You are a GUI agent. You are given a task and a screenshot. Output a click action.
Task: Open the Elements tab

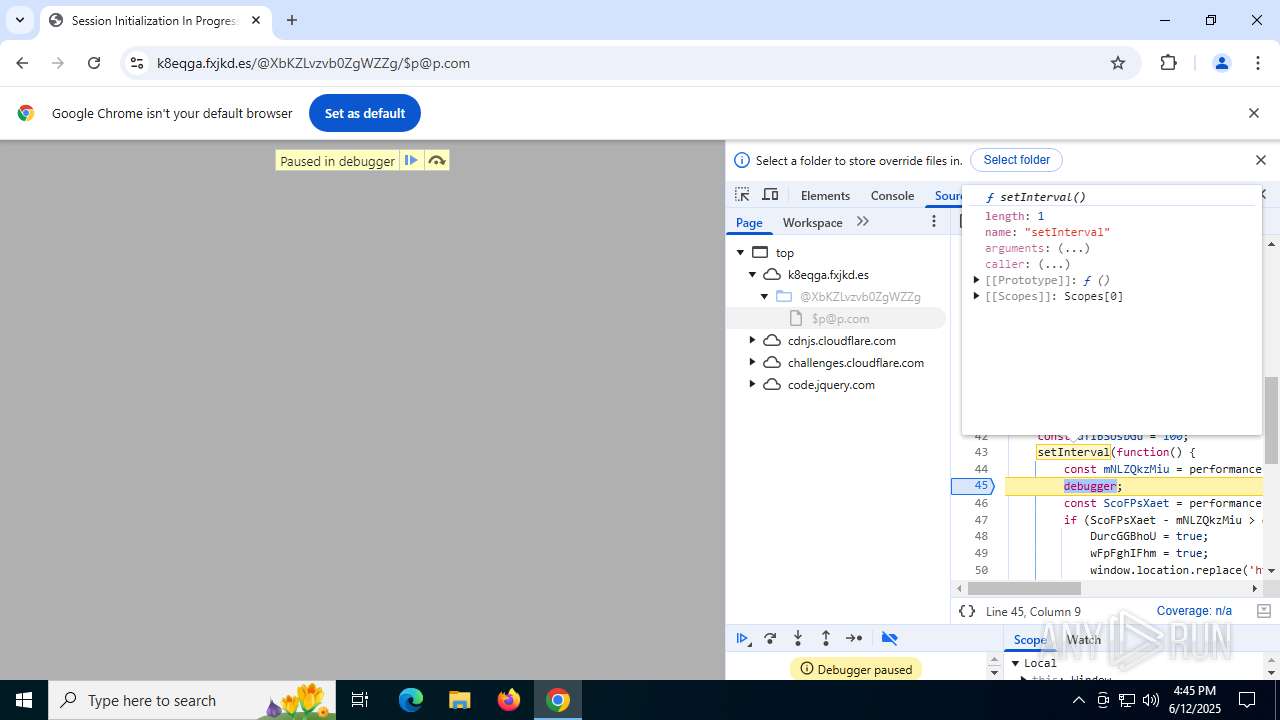[x=825, y=195]
